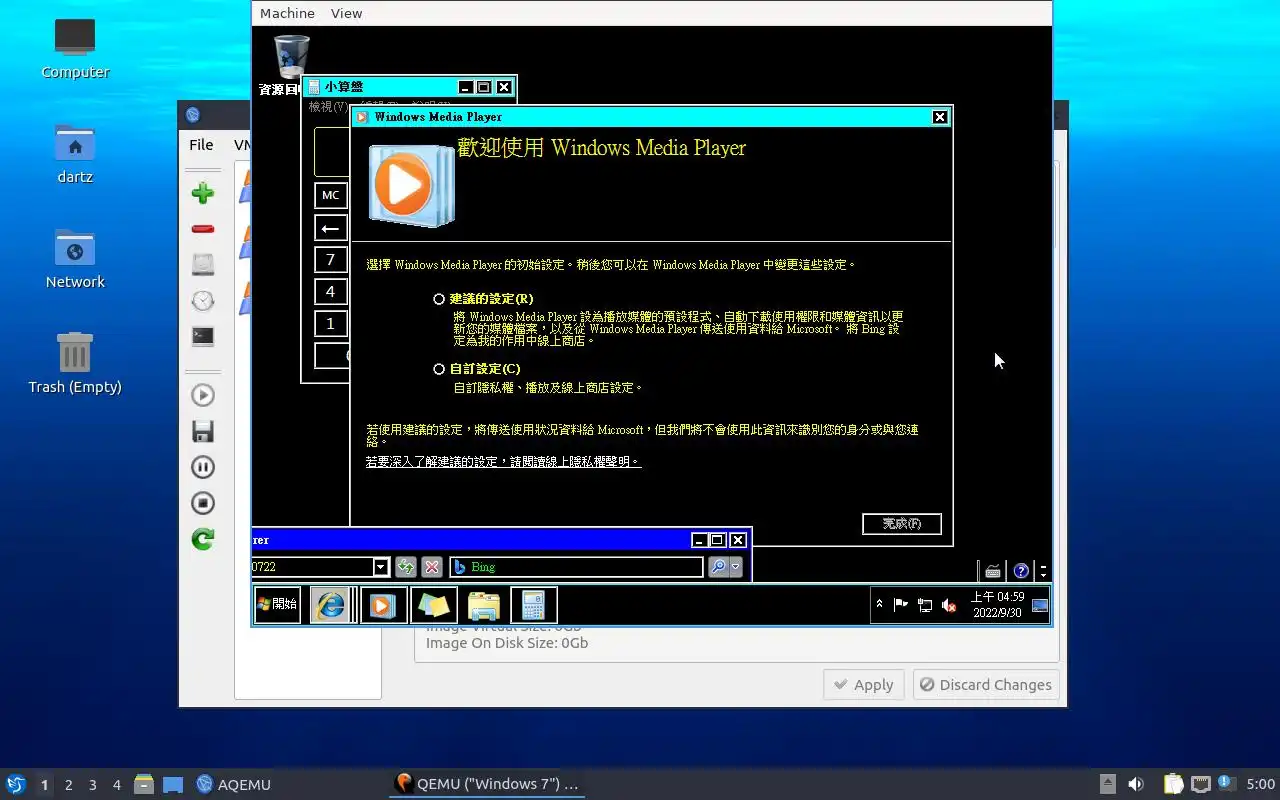
Task: Click Linux panel clipboard manager icon
Action: coord(1173,784)
